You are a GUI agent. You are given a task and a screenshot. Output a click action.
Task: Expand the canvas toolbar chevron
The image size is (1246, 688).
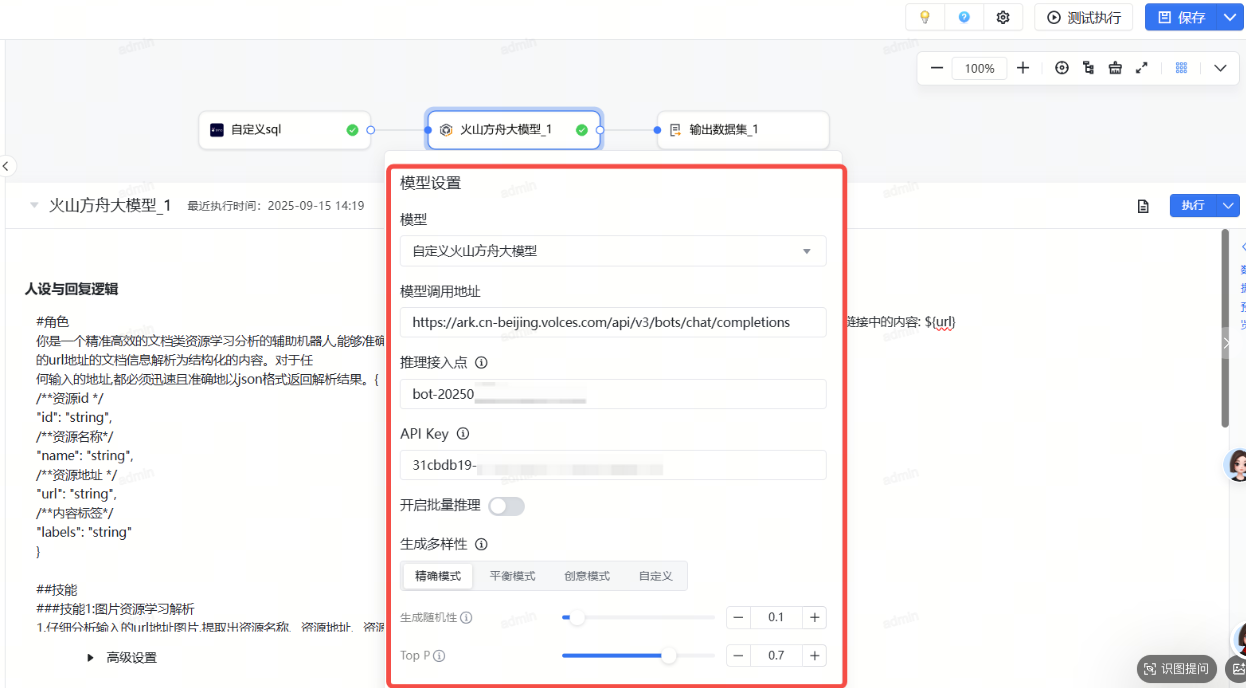pos(1220,68)
